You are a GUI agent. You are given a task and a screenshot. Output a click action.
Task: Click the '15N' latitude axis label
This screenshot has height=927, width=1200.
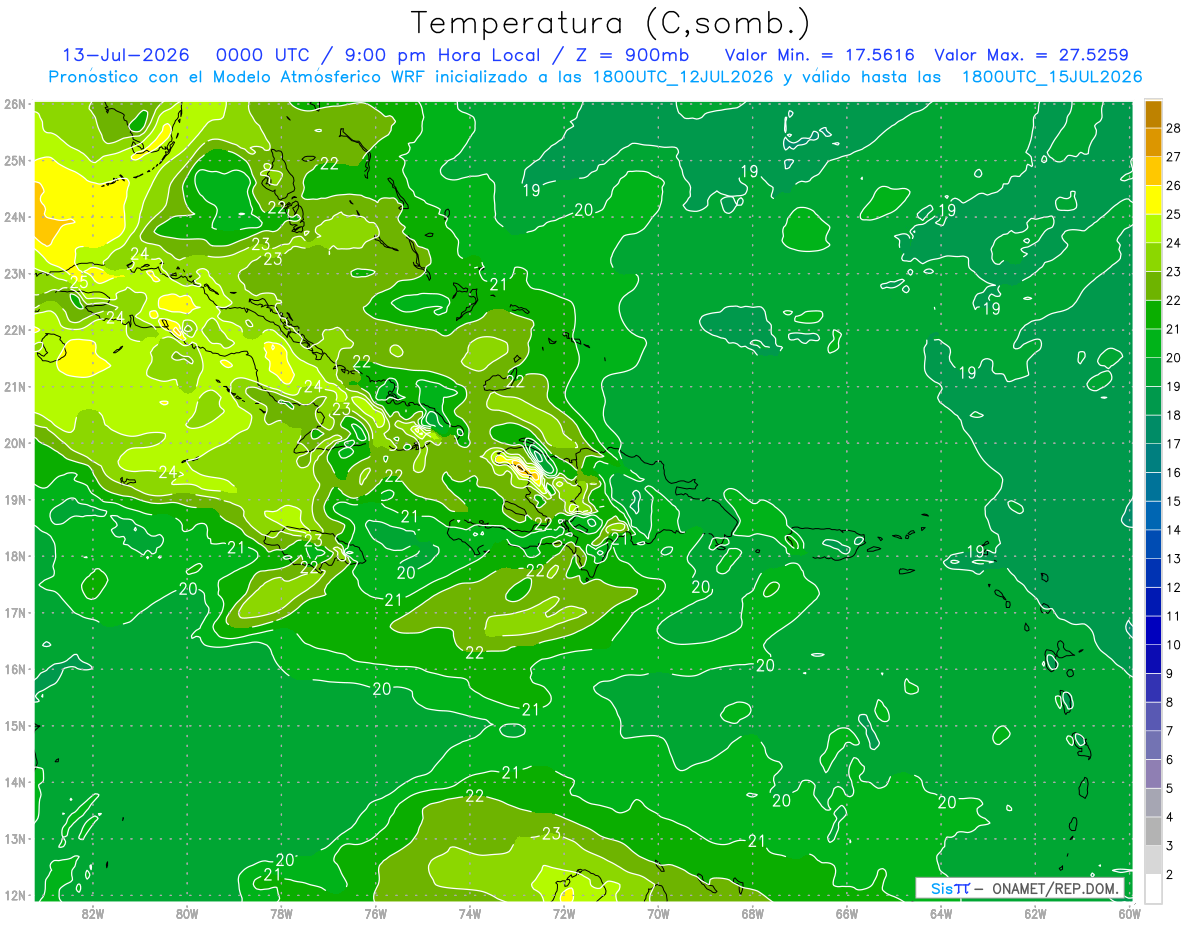tap(14, 725)
